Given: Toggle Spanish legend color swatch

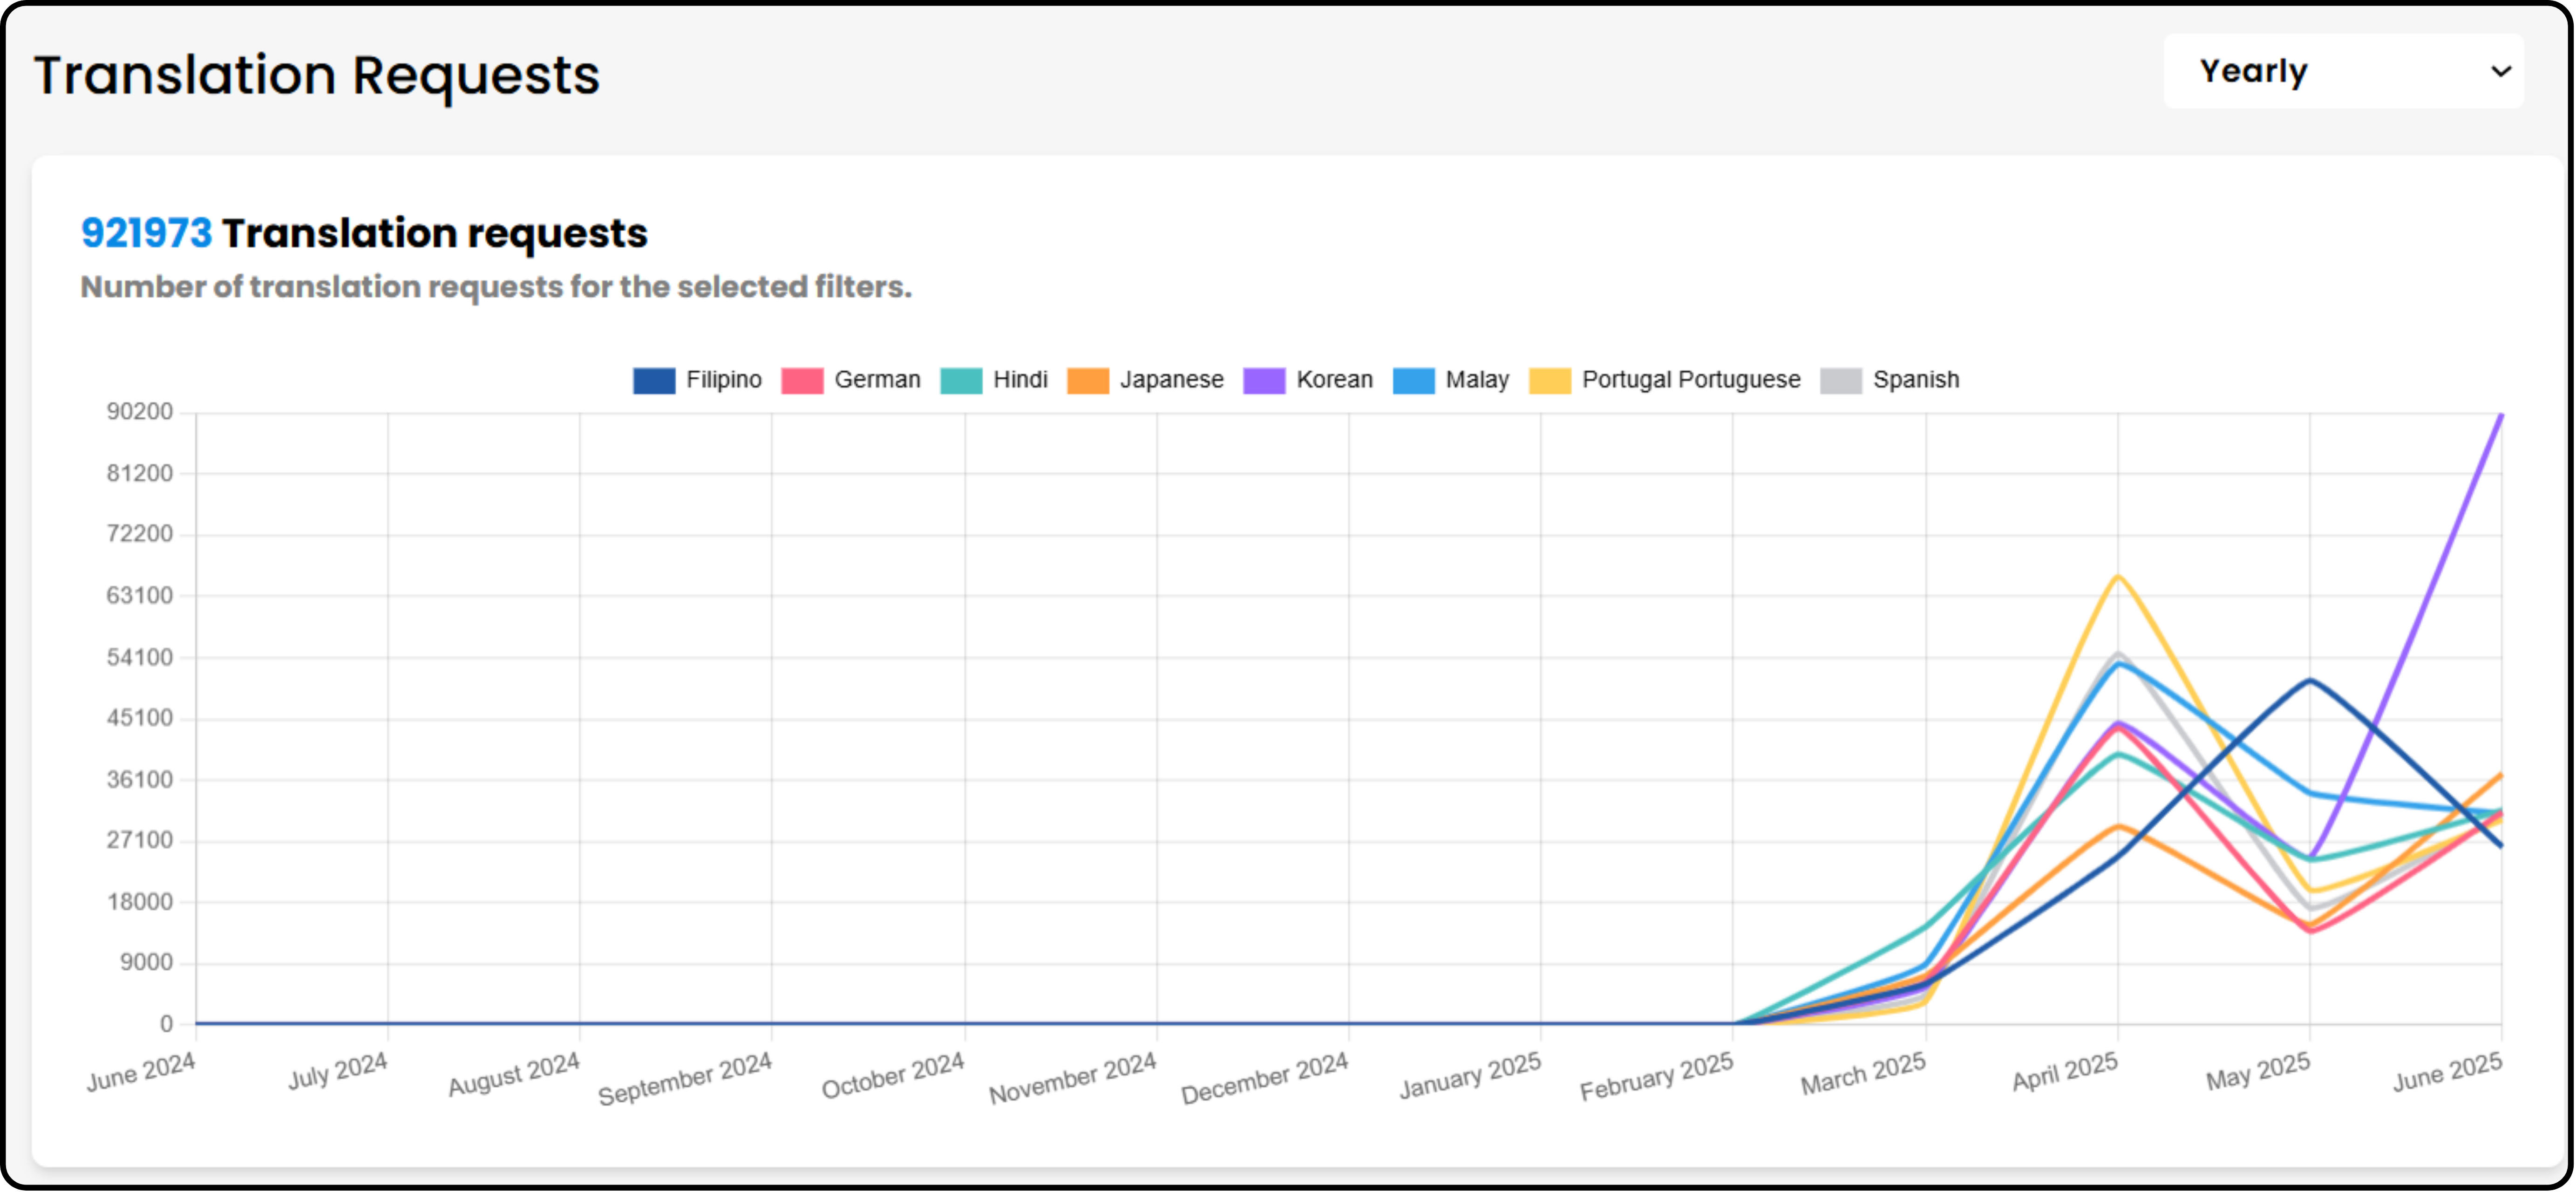Looking at the screenshot, I should 1841,381.
